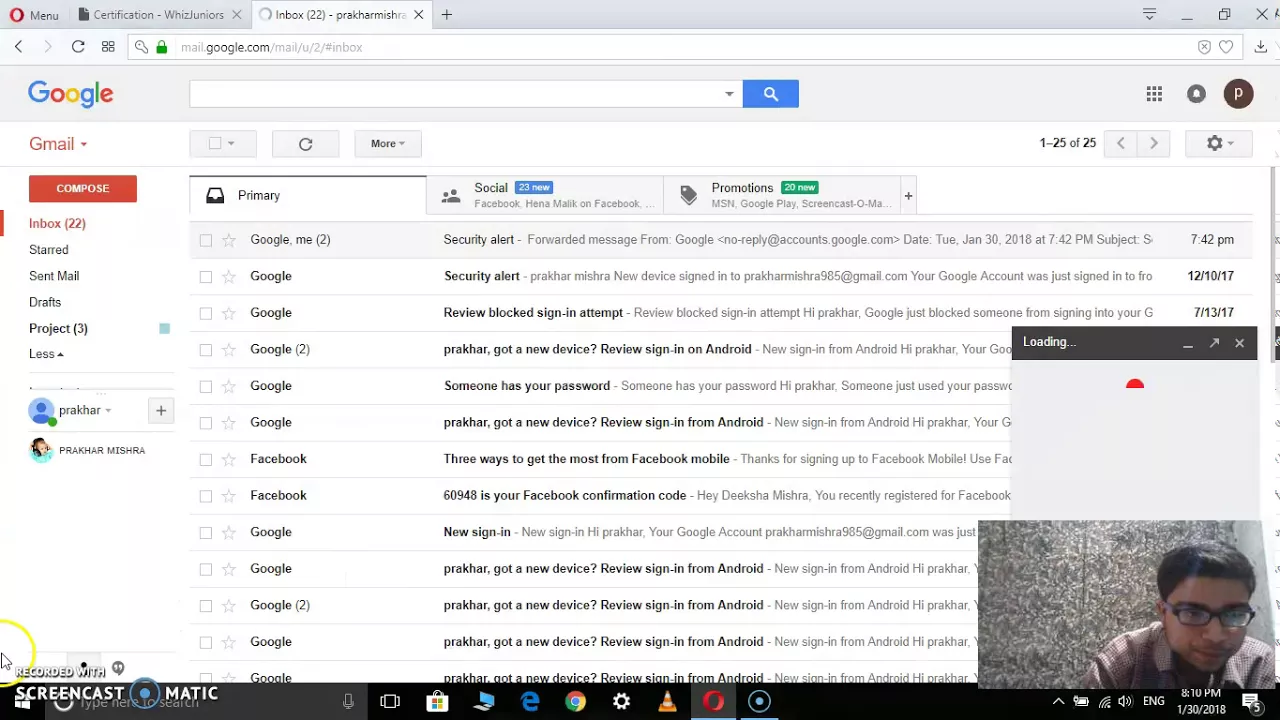This screenshot has width=1280, height=720.
Task: Select checkbox for Review blocked sign-in email
Action: pos(206,313)
